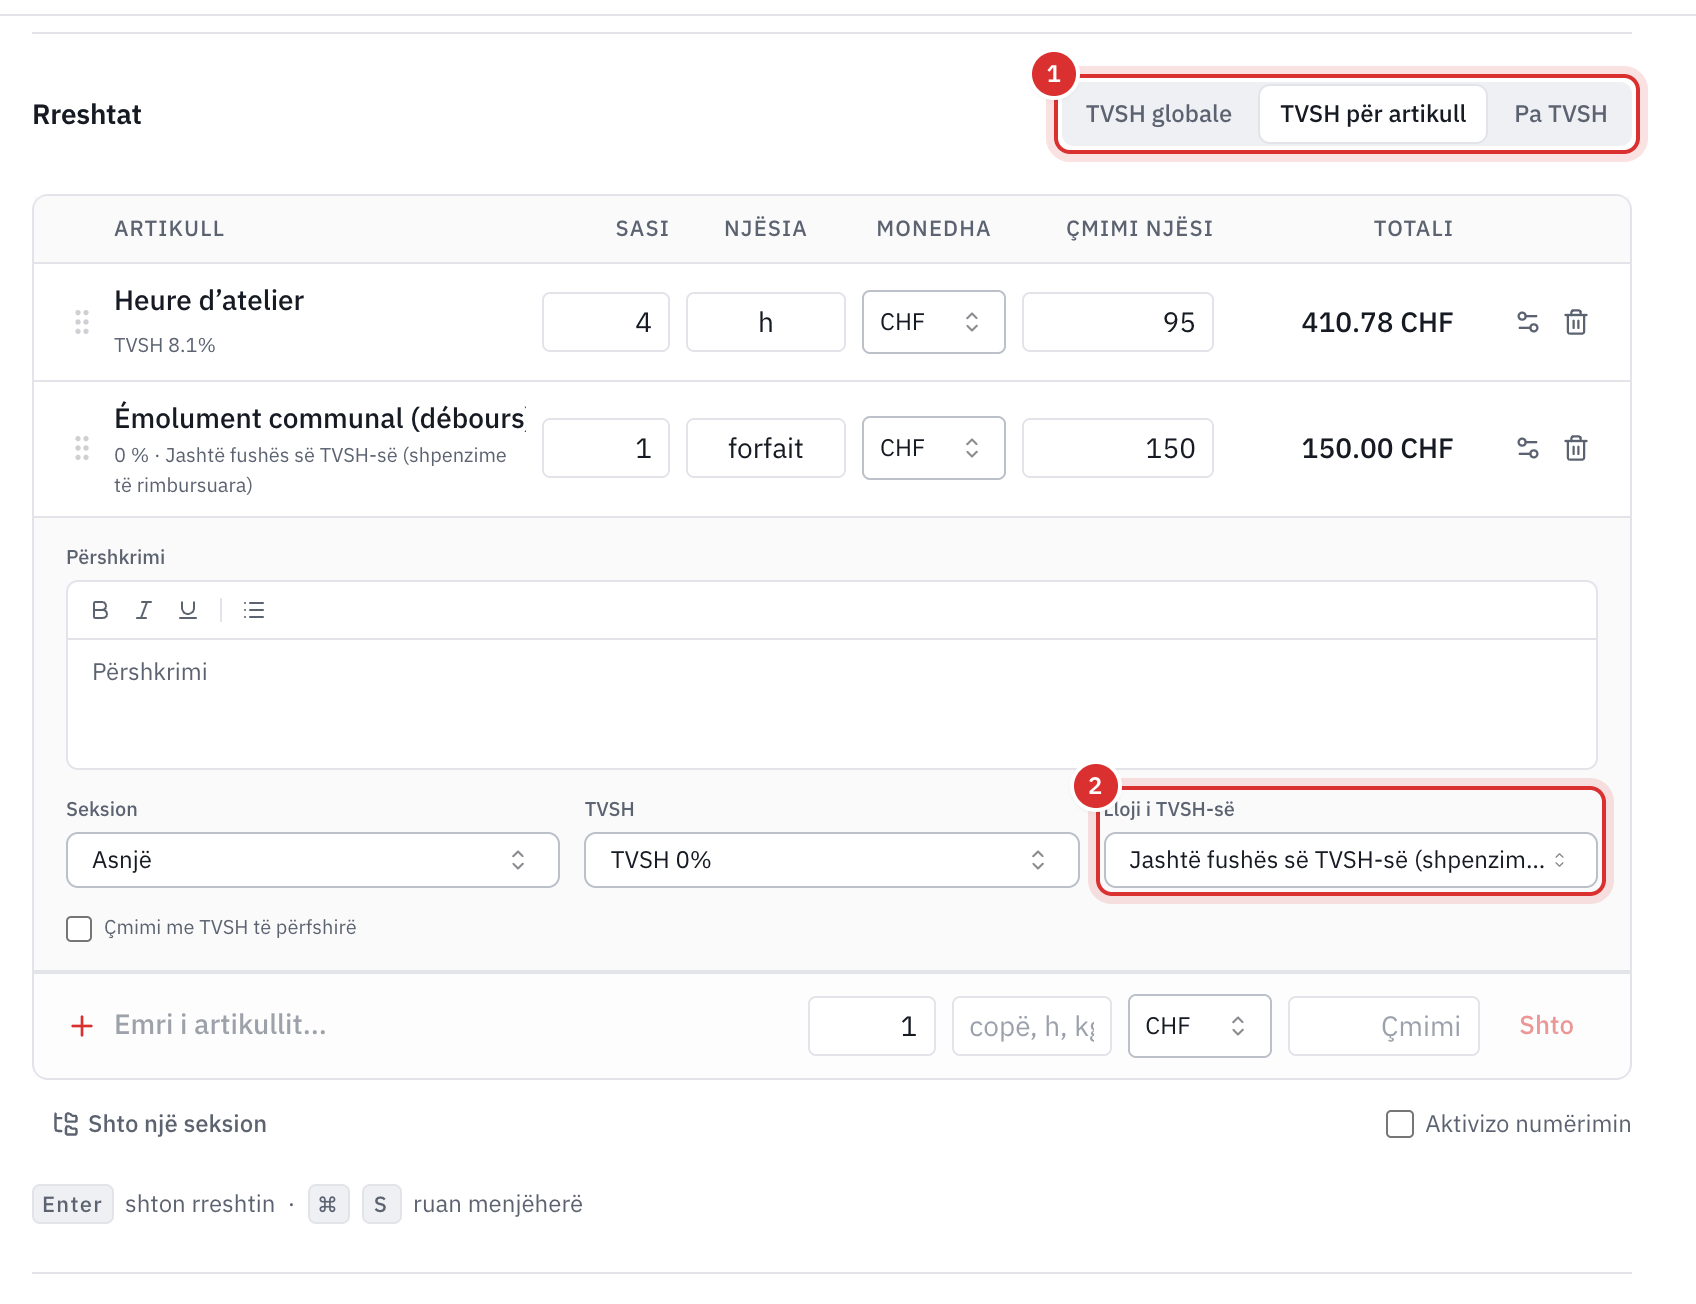Open line settings for Émolument communal
This screenshot has width=1696, height=1304.
[x=1527, y=448]
